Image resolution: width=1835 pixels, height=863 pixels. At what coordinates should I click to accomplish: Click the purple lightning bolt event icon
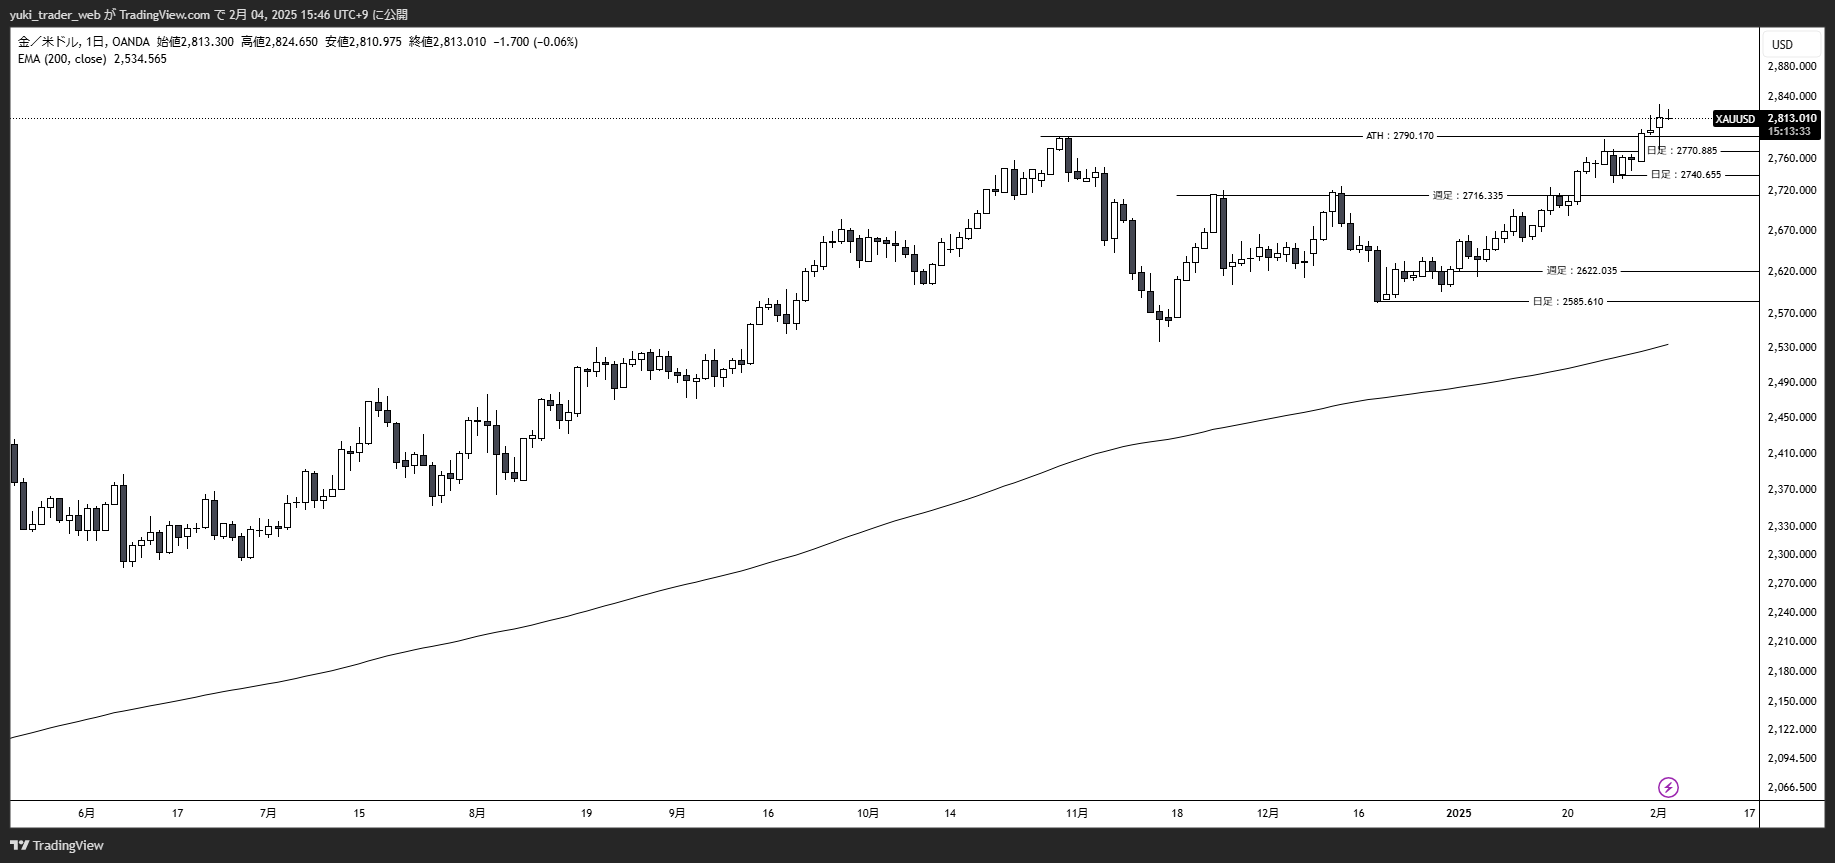pos(1667,787)
